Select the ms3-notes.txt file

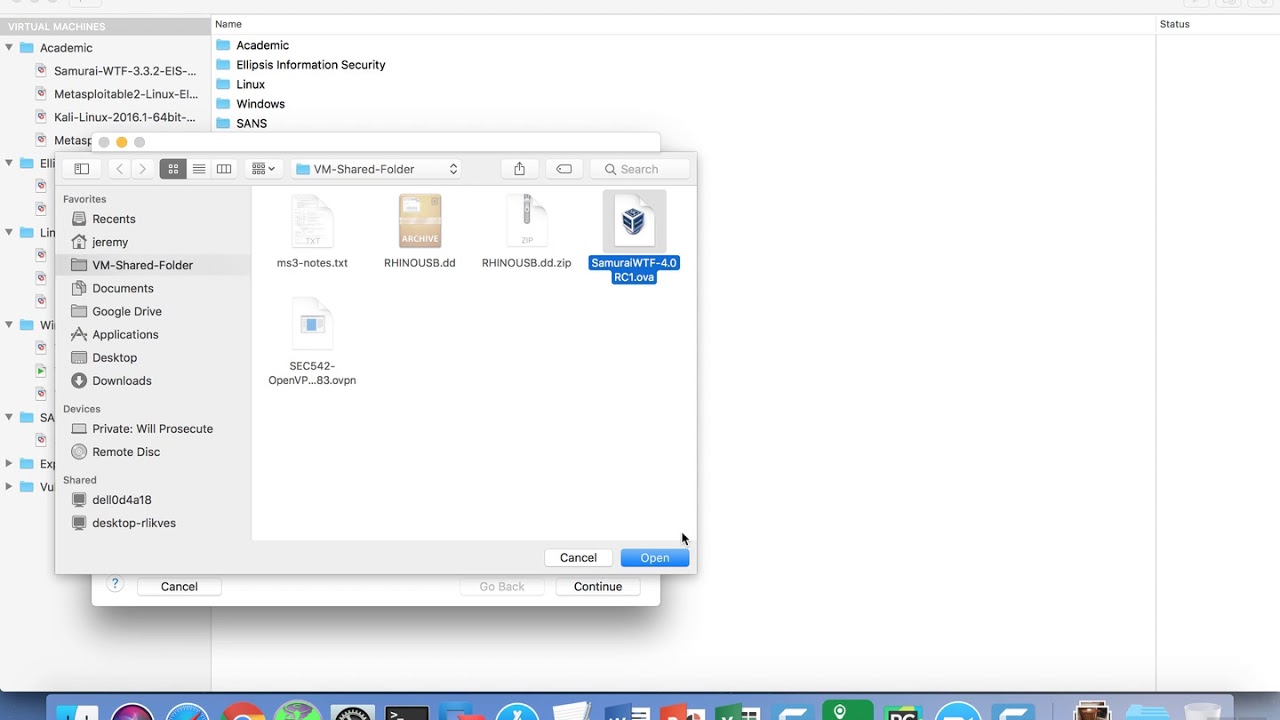pyautogui.click(x=312, y=233)
